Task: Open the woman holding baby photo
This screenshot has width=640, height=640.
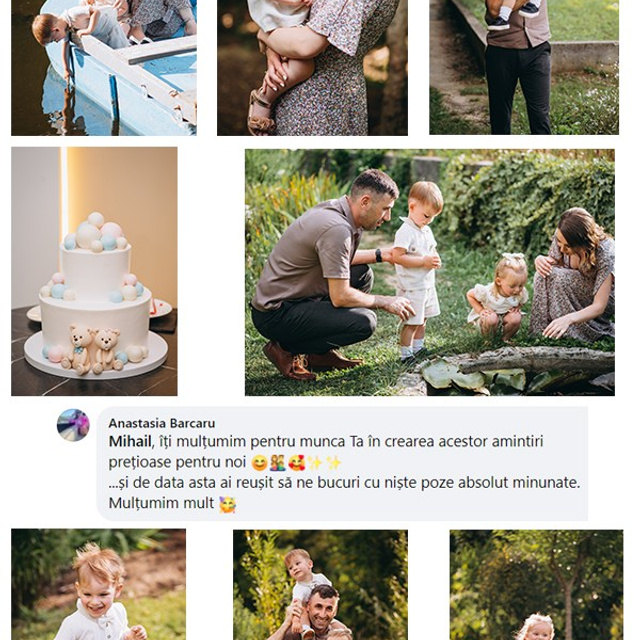Action: tap(312, 67)
